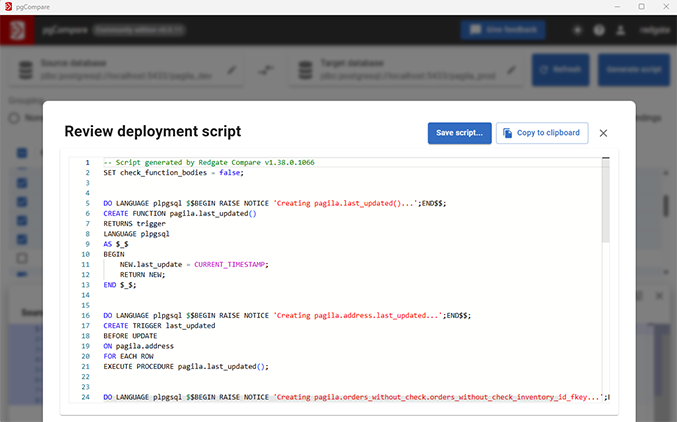Click the script editor vertical scrollbar thumb

click(x=606, y=200)
